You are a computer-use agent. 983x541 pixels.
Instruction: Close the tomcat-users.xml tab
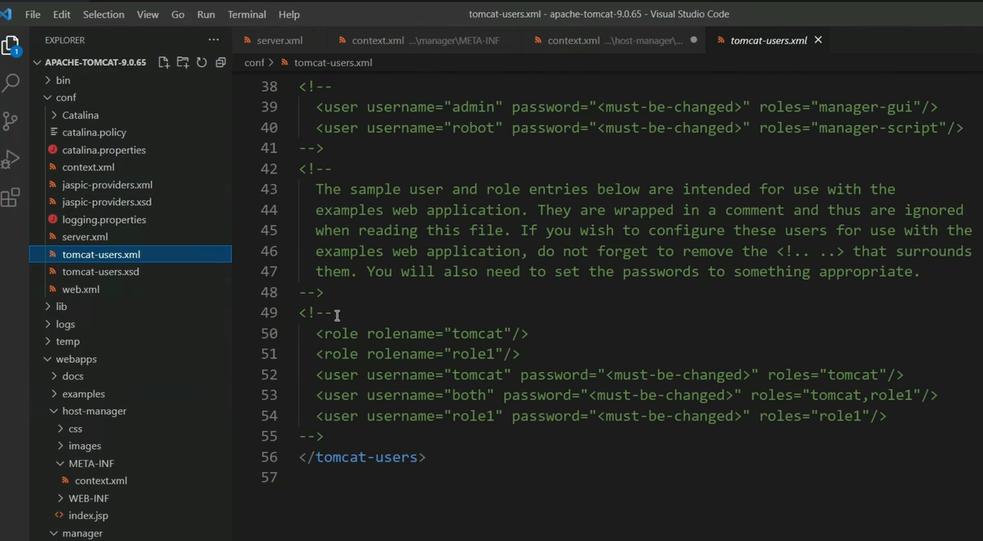pyautogui.click(x=818, y=39)
